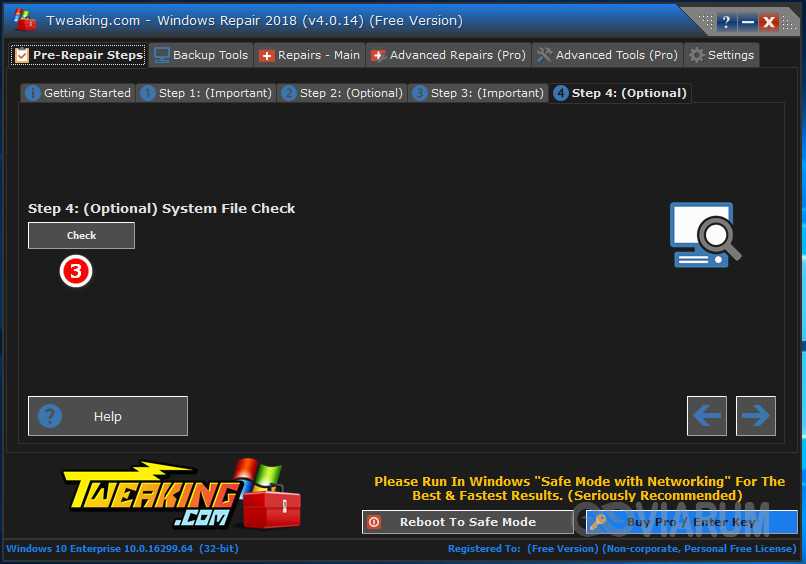The image size is (806, 564).
Task: Open the Help button
Action: pyautogui.click(x=108, y=416)
